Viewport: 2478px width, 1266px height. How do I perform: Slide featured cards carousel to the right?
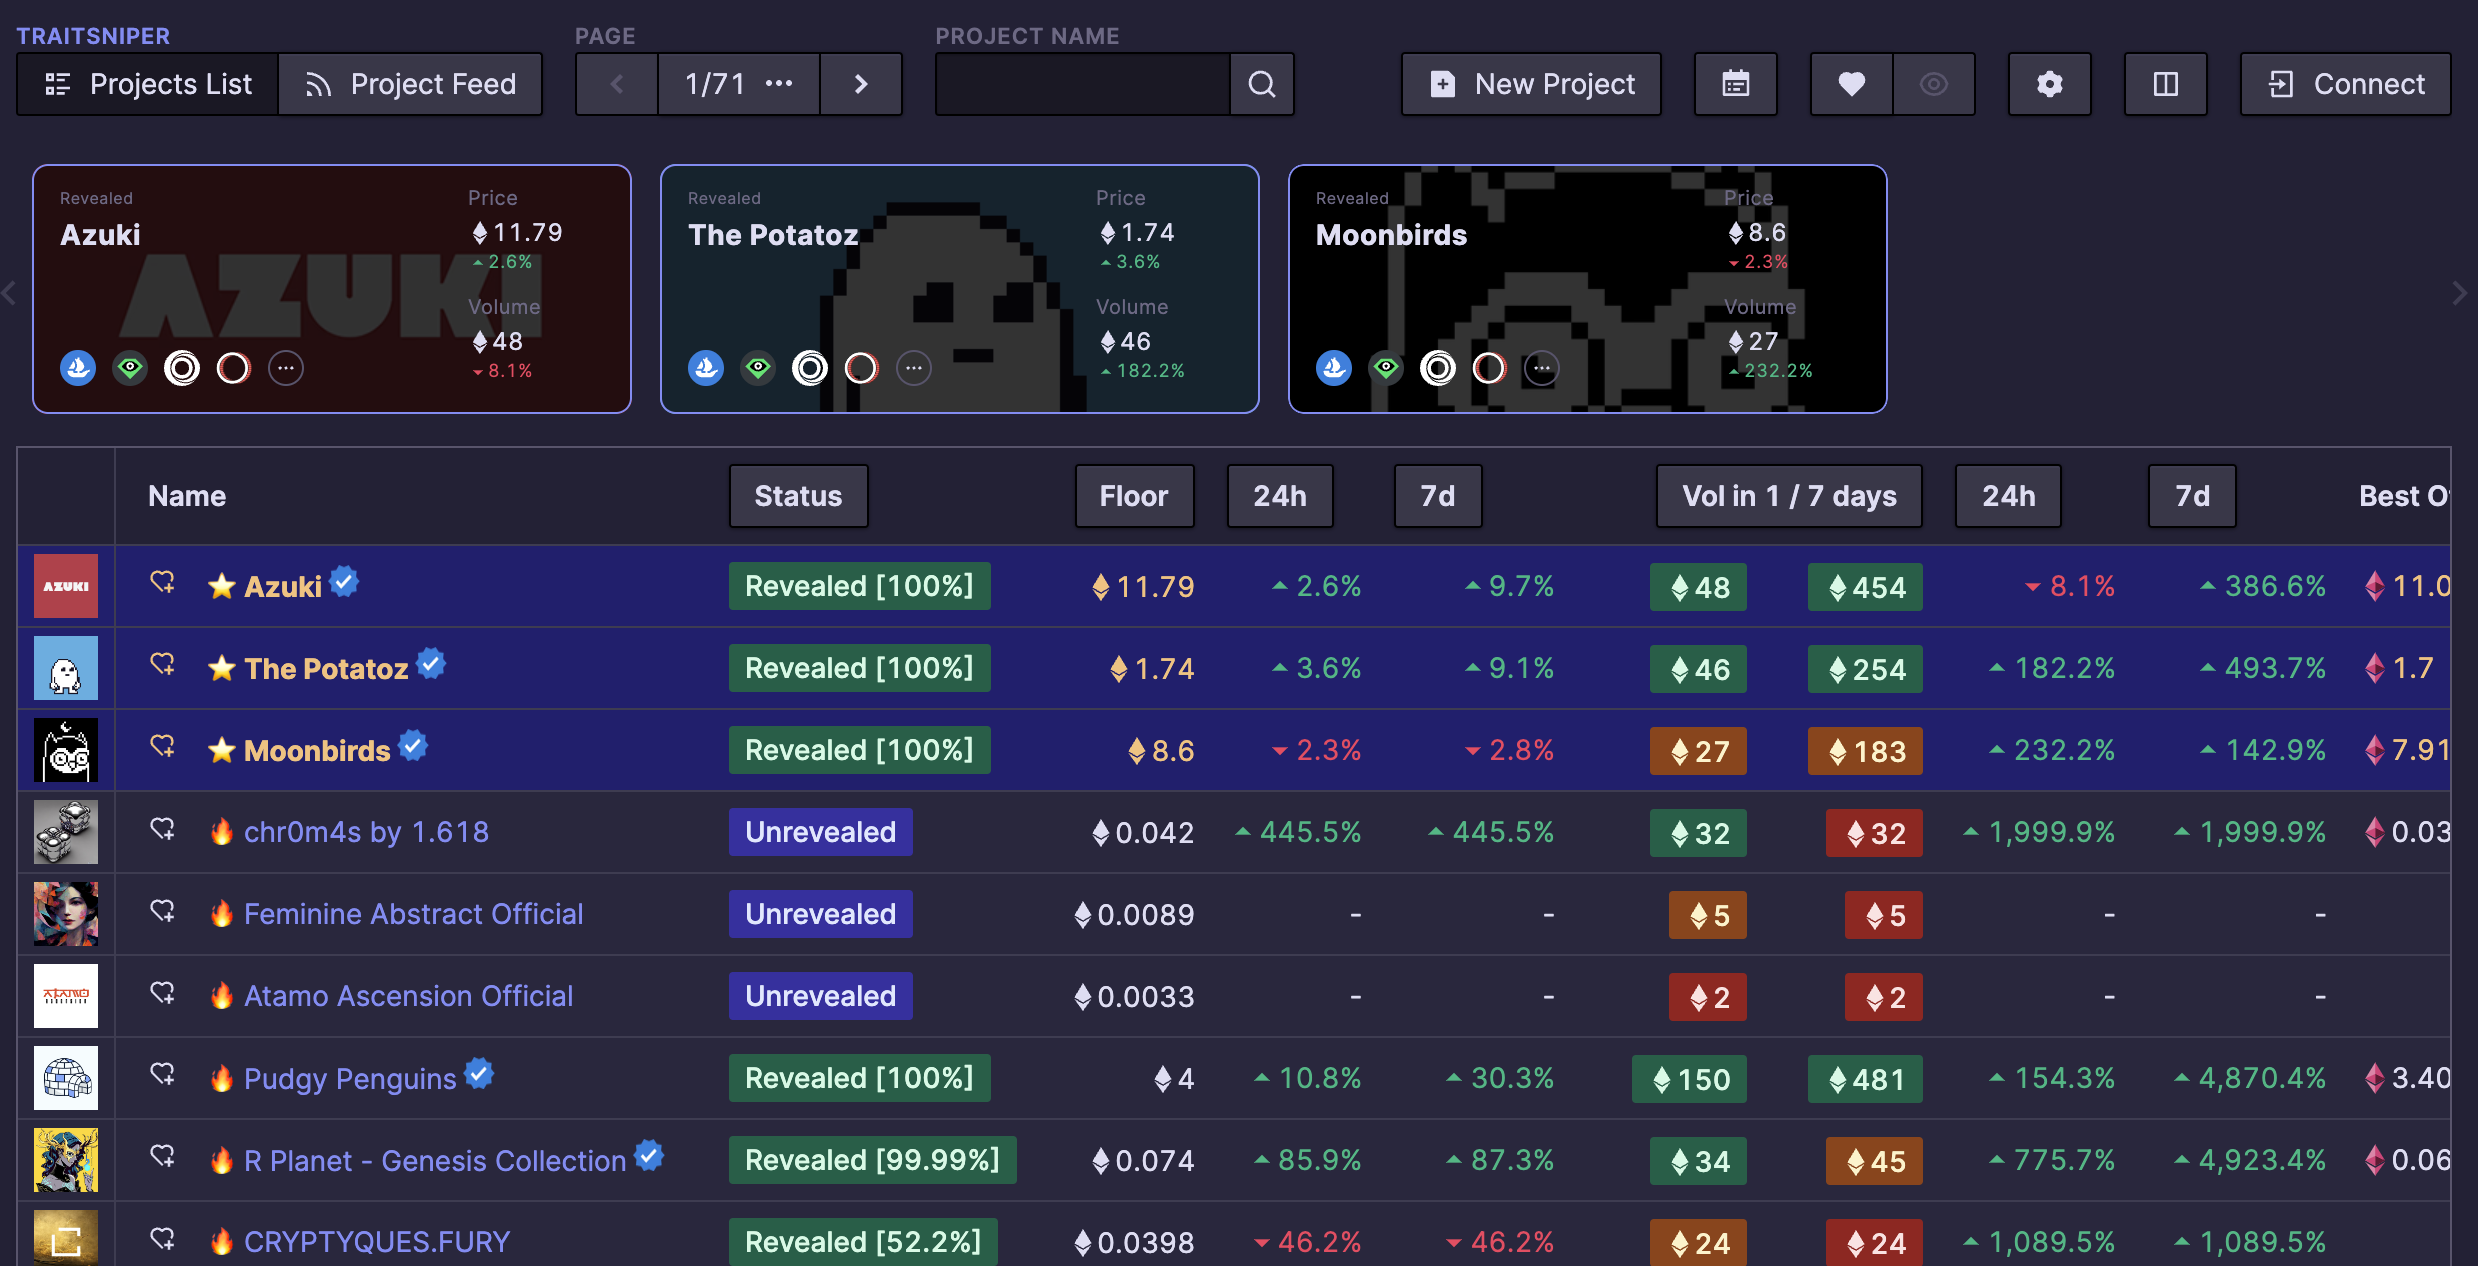pyautogui.click(x=2459, y=293)
